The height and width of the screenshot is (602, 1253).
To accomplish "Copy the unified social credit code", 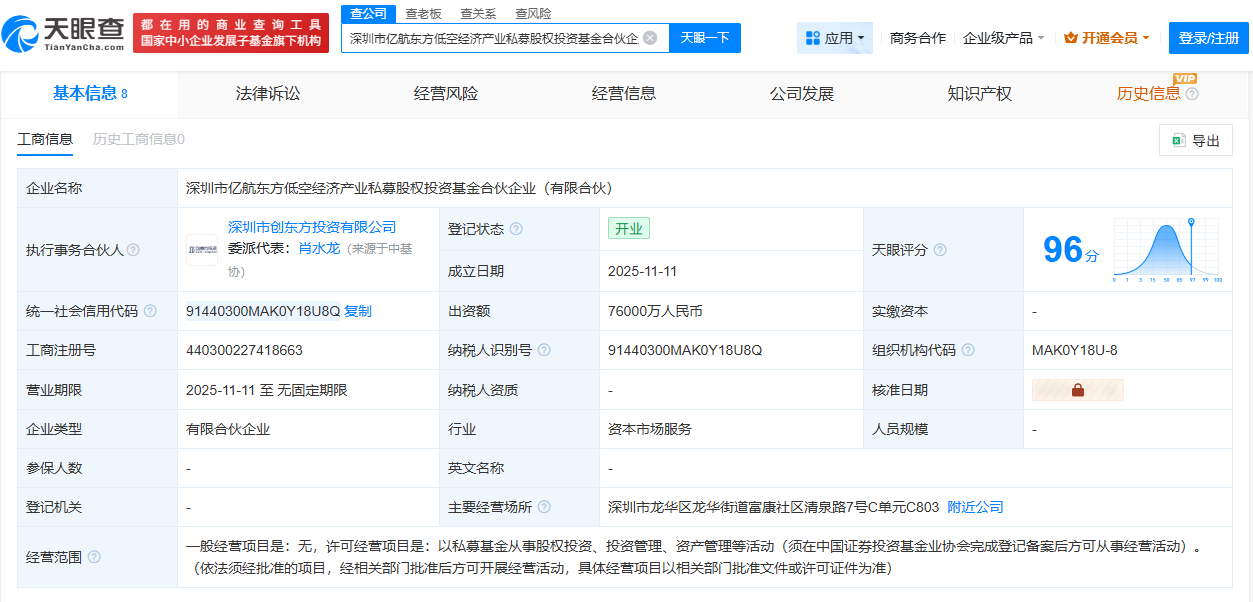I will click(358, 311).
